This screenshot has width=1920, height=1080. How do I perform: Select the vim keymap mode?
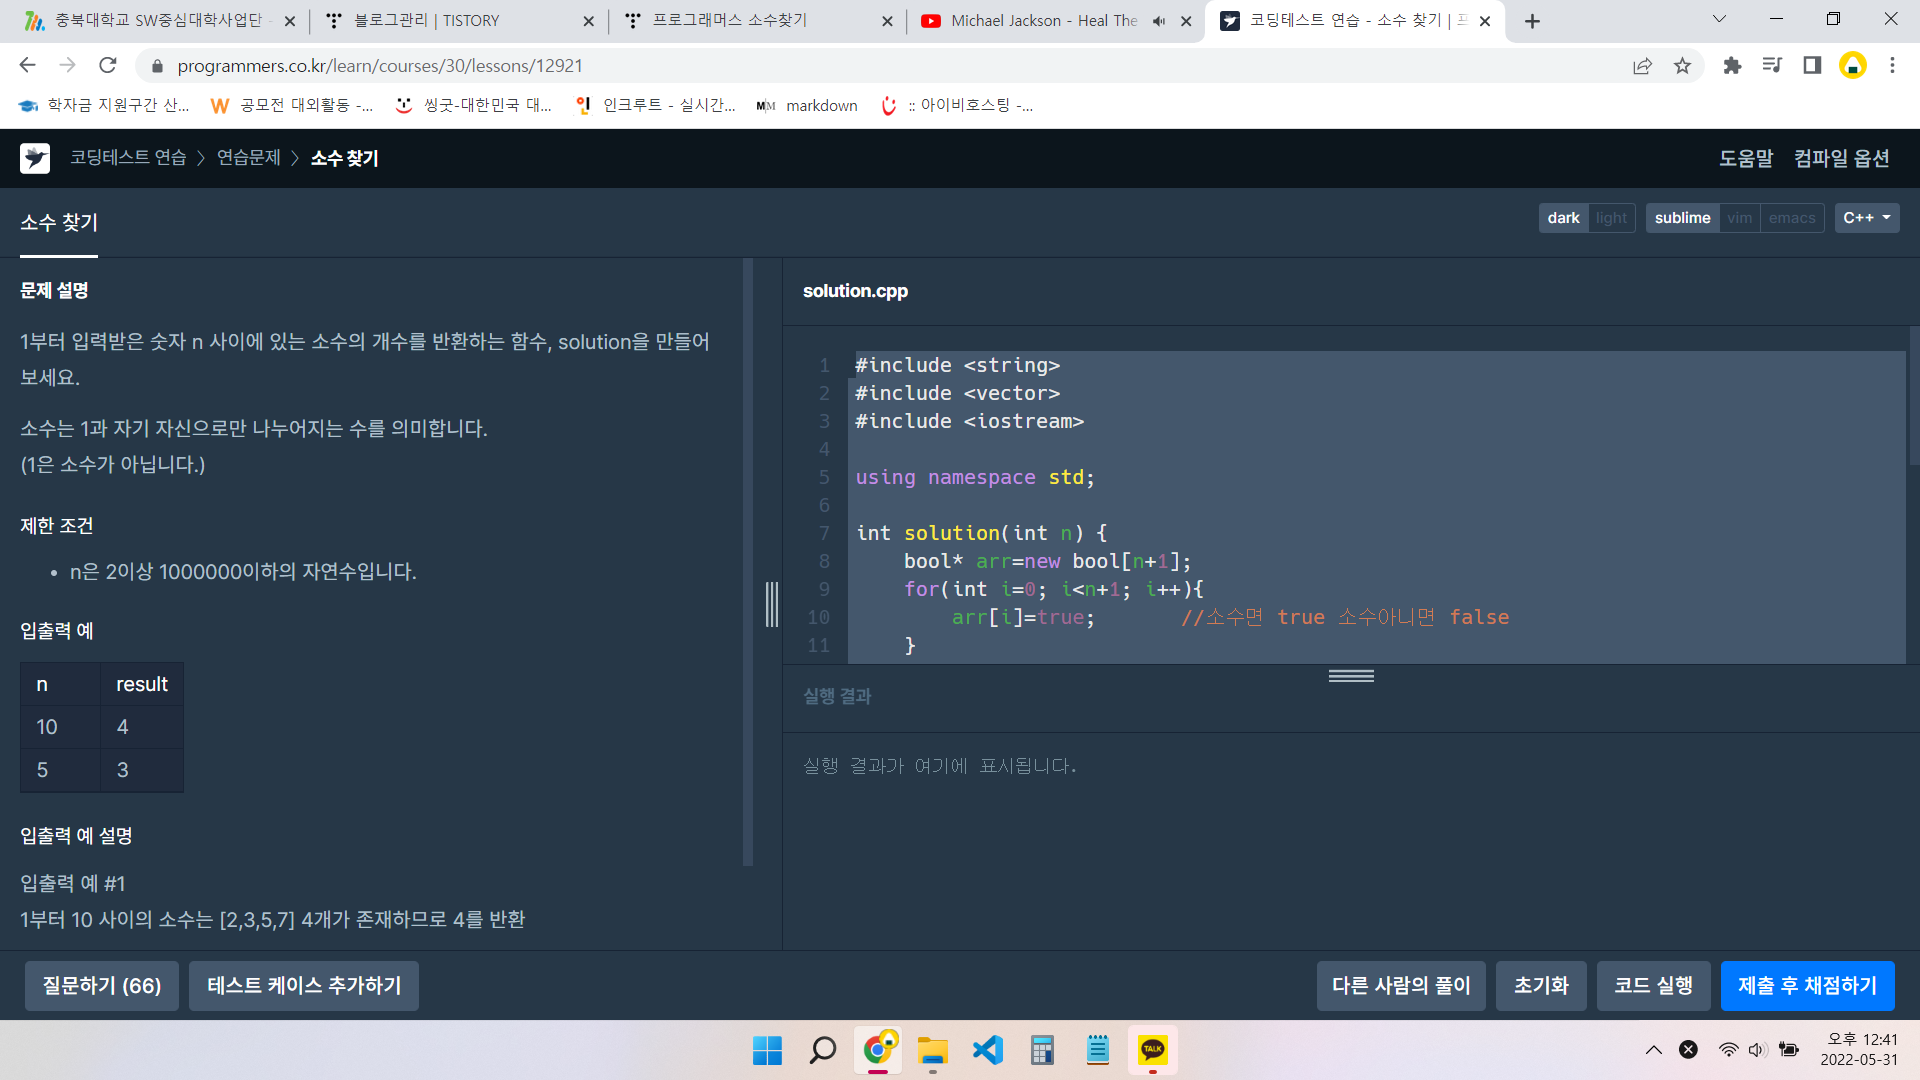[x=1739, y=218]
